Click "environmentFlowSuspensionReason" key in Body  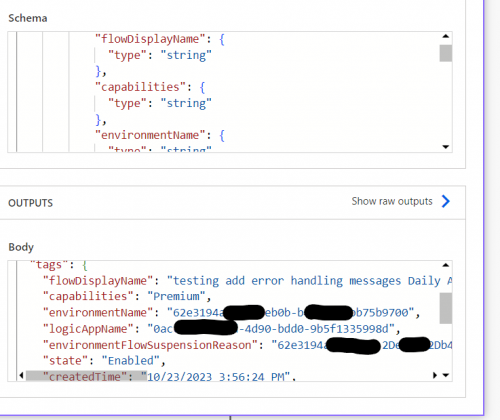pyautogui.click(x=150, y=345)
